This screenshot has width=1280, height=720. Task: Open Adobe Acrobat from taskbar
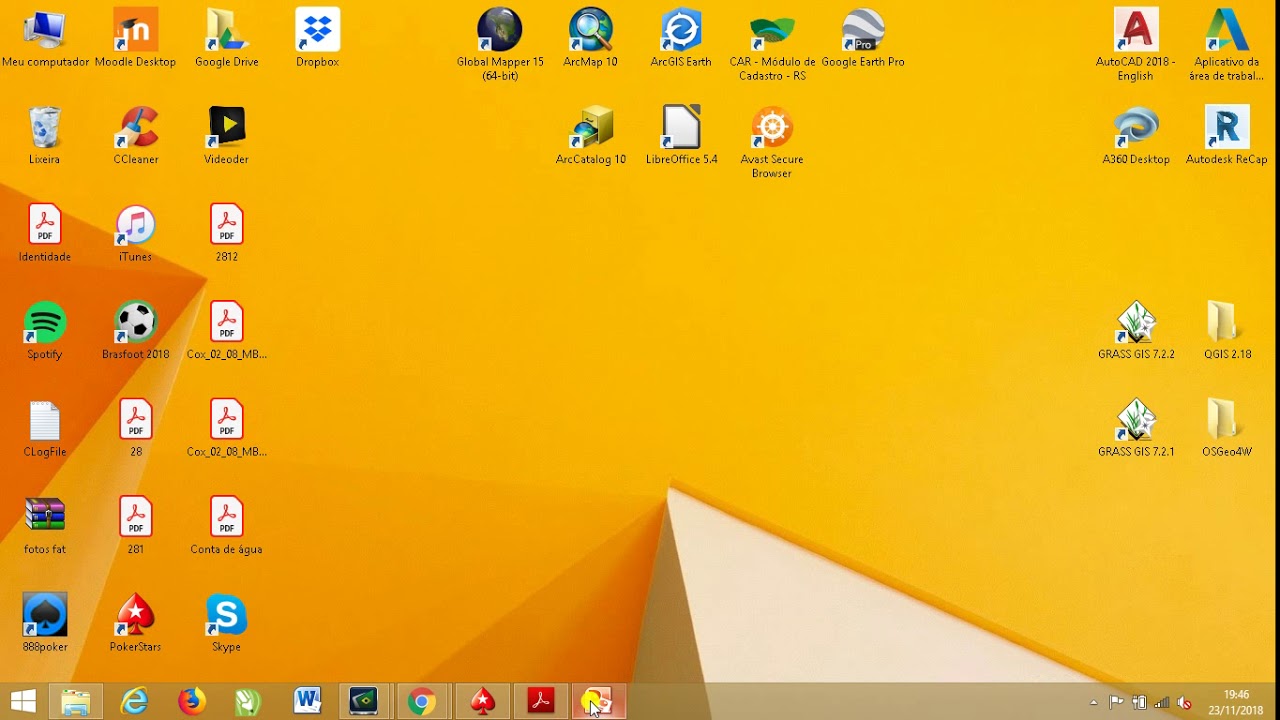point(541,702)
